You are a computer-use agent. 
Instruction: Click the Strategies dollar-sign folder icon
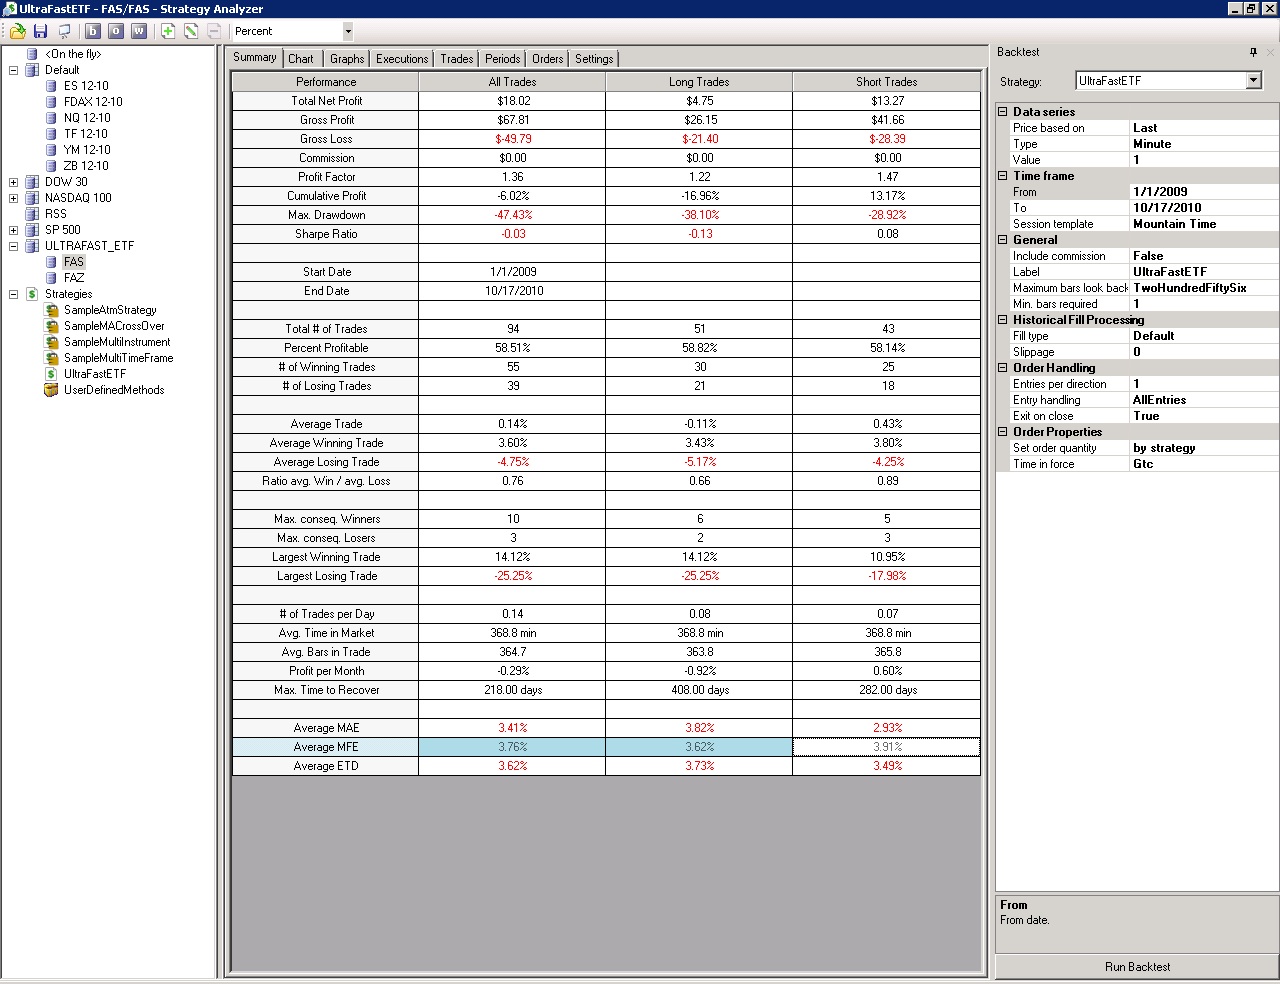coord(32,294)
